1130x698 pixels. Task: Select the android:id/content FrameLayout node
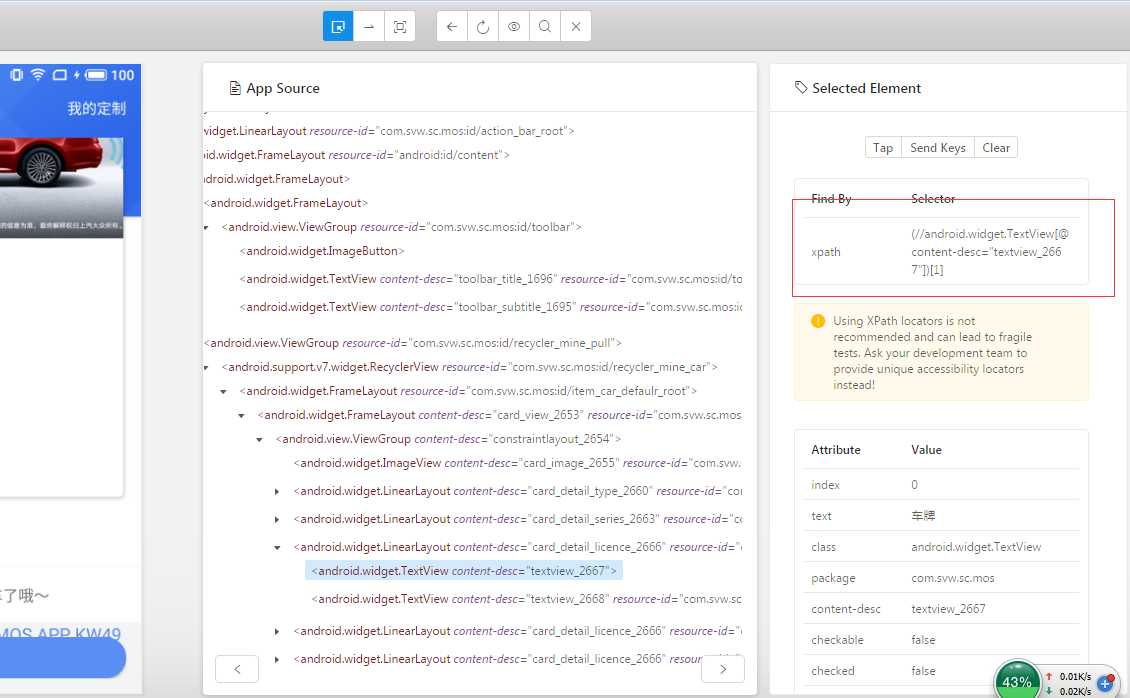(x=357, y=155)
